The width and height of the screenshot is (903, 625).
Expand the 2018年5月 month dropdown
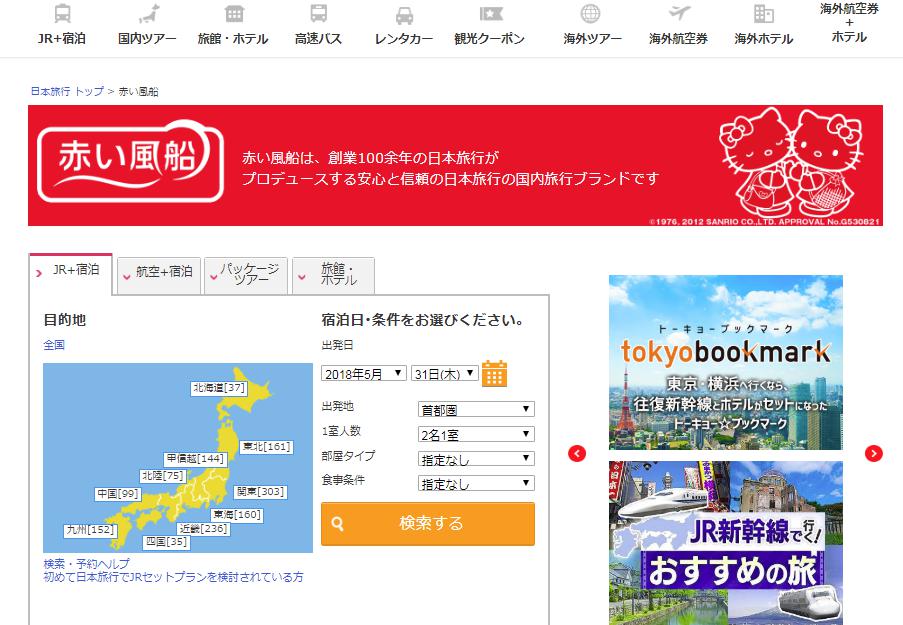tap(364, 373)
